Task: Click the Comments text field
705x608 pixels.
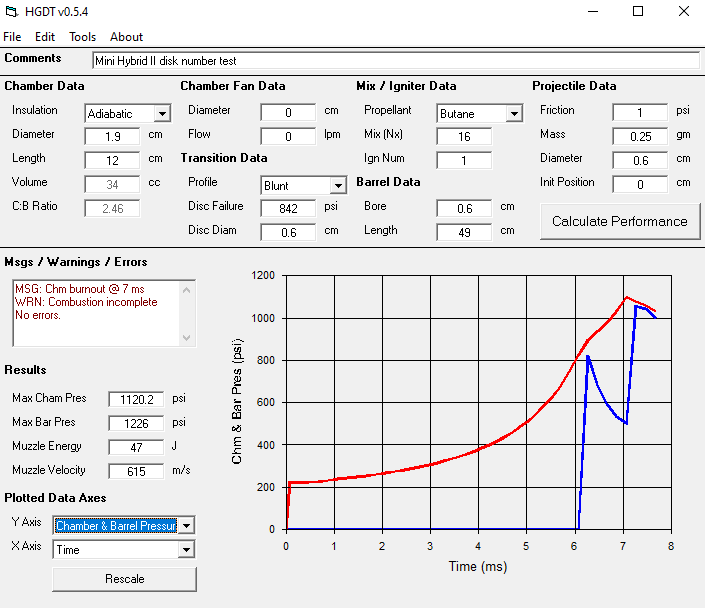Action: coord(395,61)
